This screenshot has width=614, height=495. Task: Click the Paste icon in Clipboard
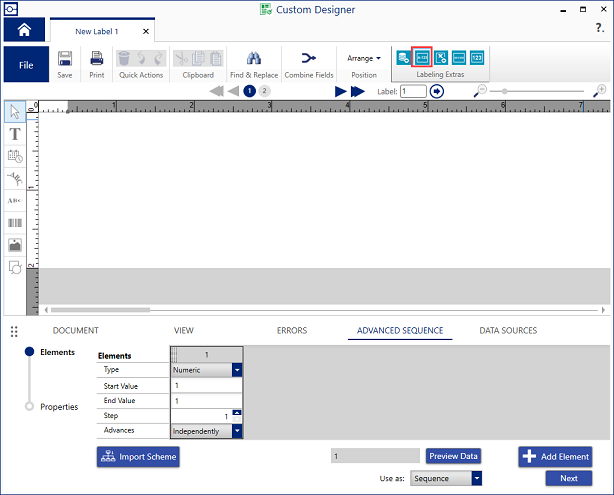pos(215,58)
